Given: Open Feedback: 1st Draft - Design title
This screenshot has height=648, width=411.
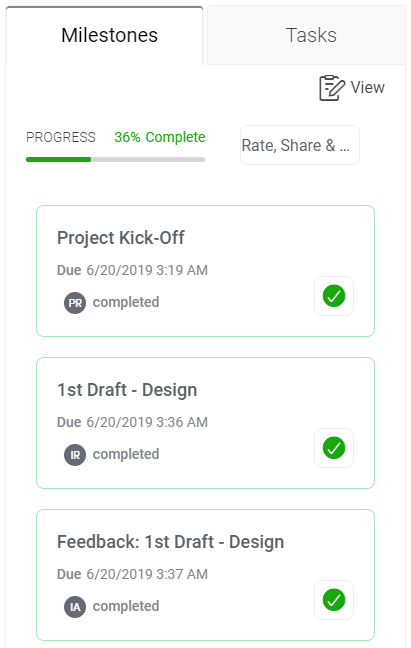Looking at the screenshot, I should click(170, 542).
